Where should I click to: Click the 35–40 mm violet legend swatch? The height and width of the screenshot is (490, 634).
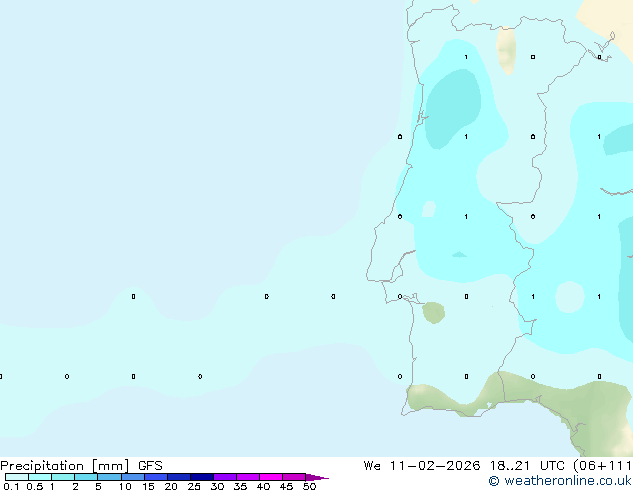248,477
